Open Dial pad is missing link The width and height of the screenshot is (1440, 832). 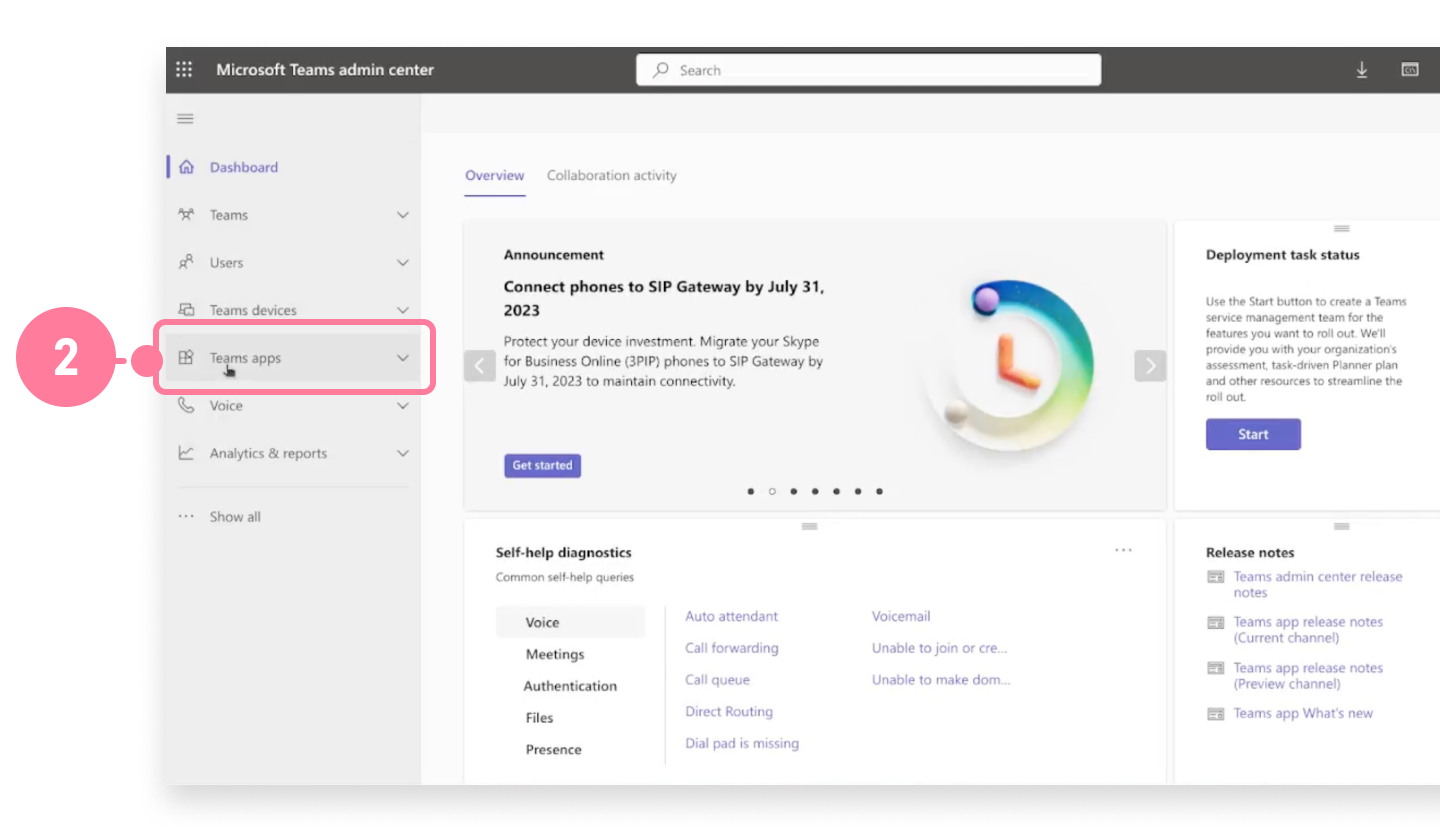coord(742,744)
